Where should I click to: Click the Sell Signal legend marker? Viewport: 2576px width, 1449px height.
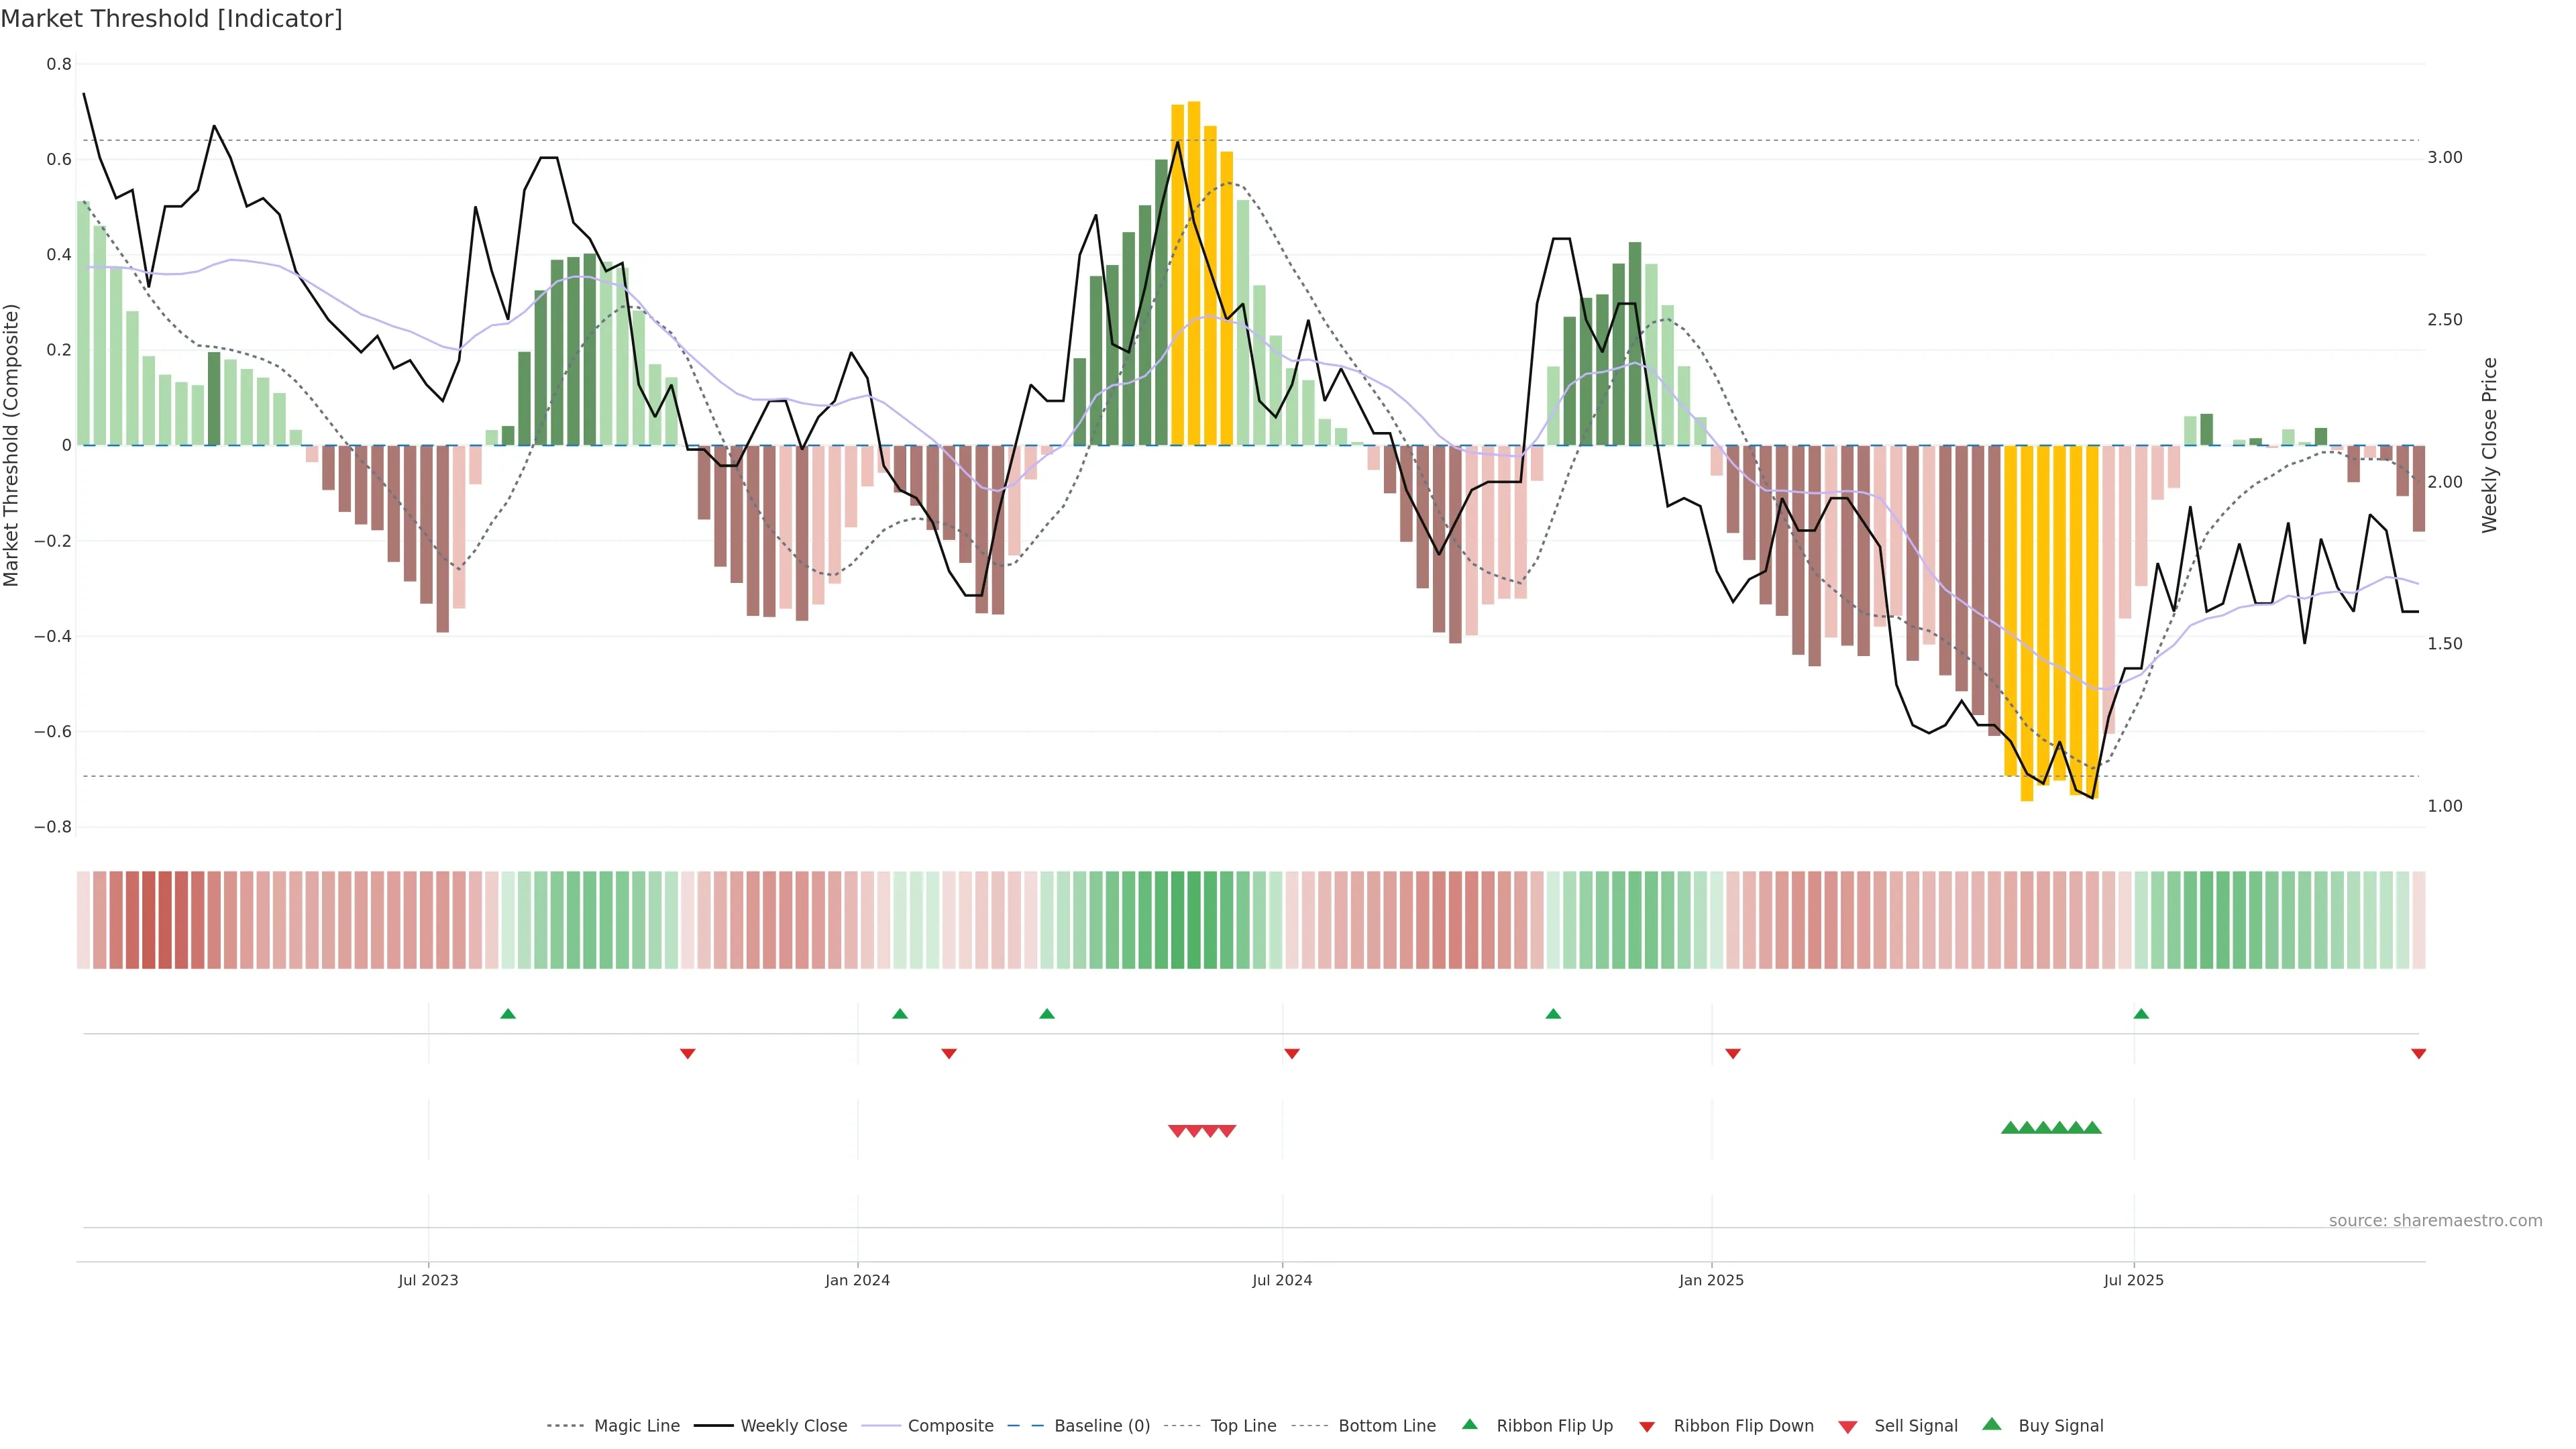click(1848, 1427)
